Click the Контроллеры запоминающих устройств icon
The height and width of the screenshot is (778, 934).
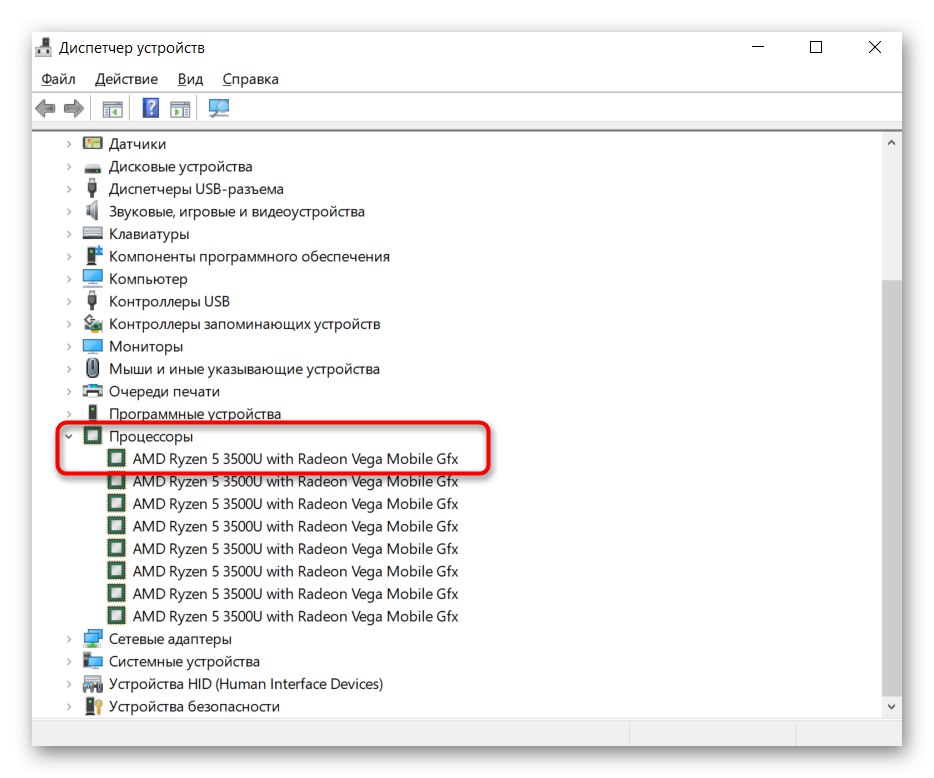click(x=93, y=323)
